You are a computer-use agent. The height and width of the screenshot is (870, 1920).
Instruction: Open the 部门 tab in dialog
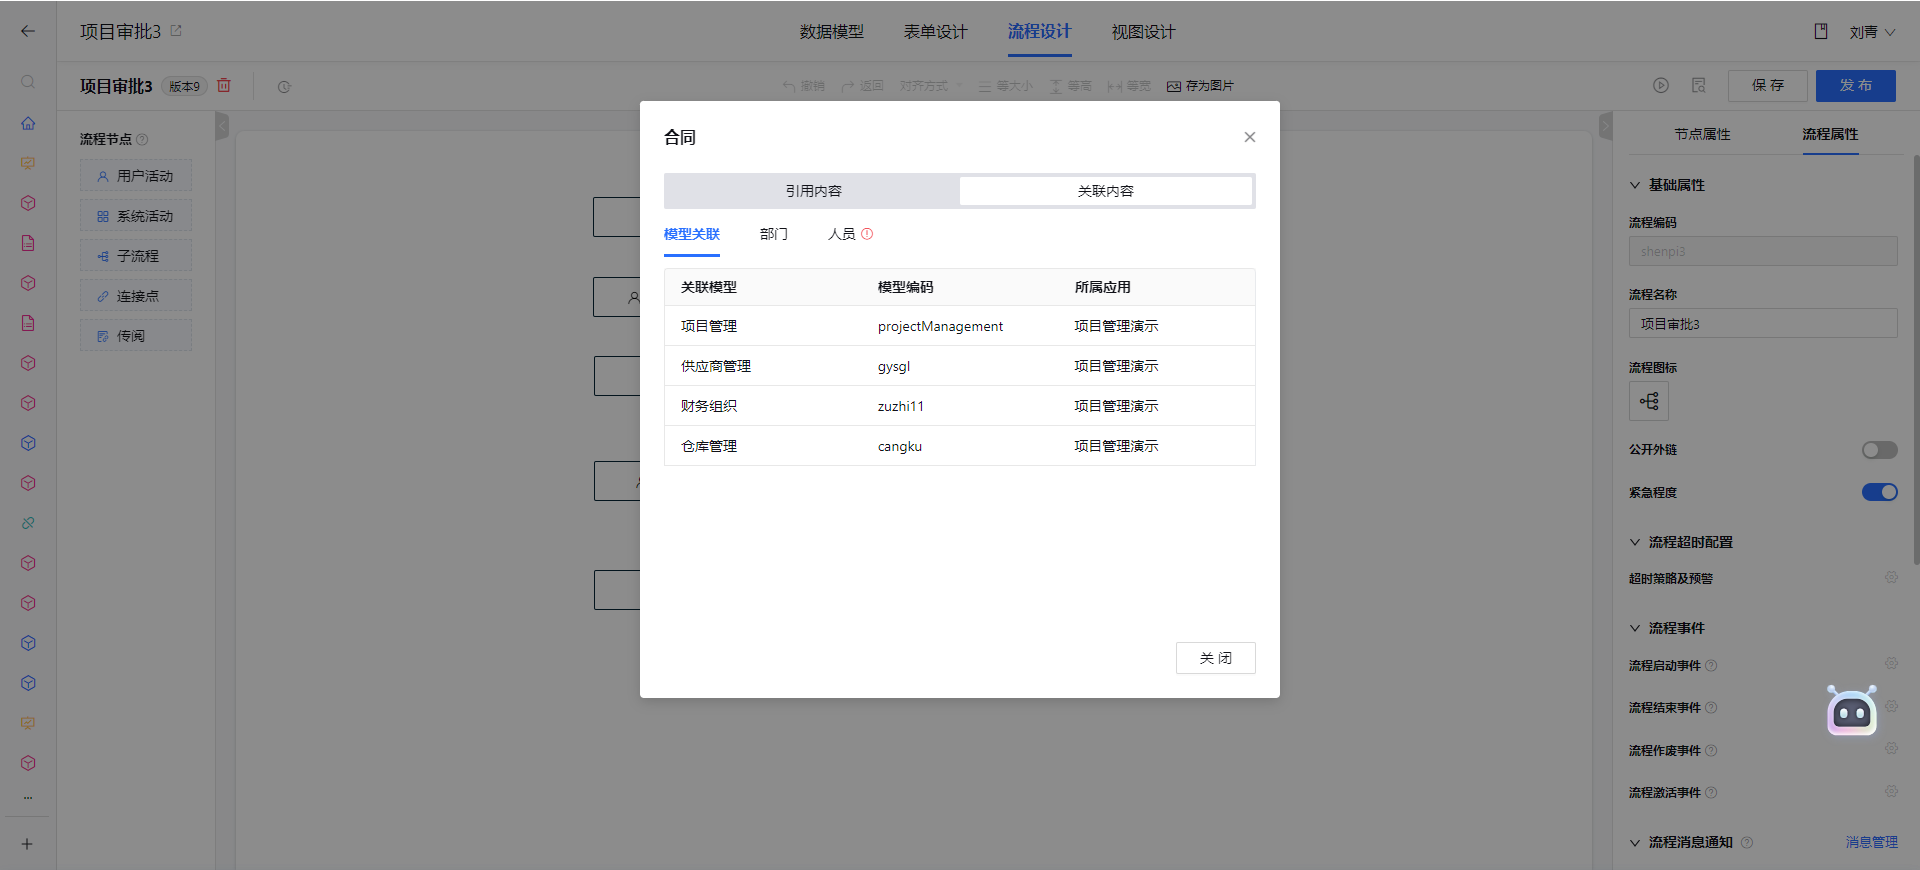coord(774,234)
